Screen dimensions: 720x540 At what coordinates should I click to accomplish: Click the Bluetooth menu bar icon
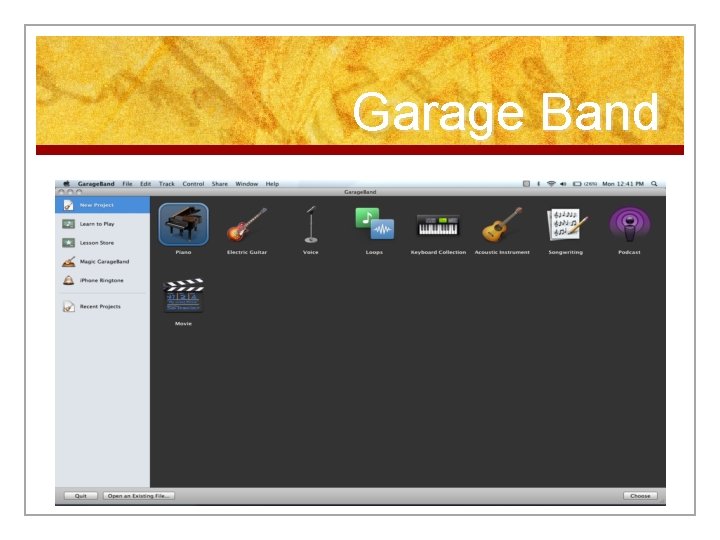point(539,184)
